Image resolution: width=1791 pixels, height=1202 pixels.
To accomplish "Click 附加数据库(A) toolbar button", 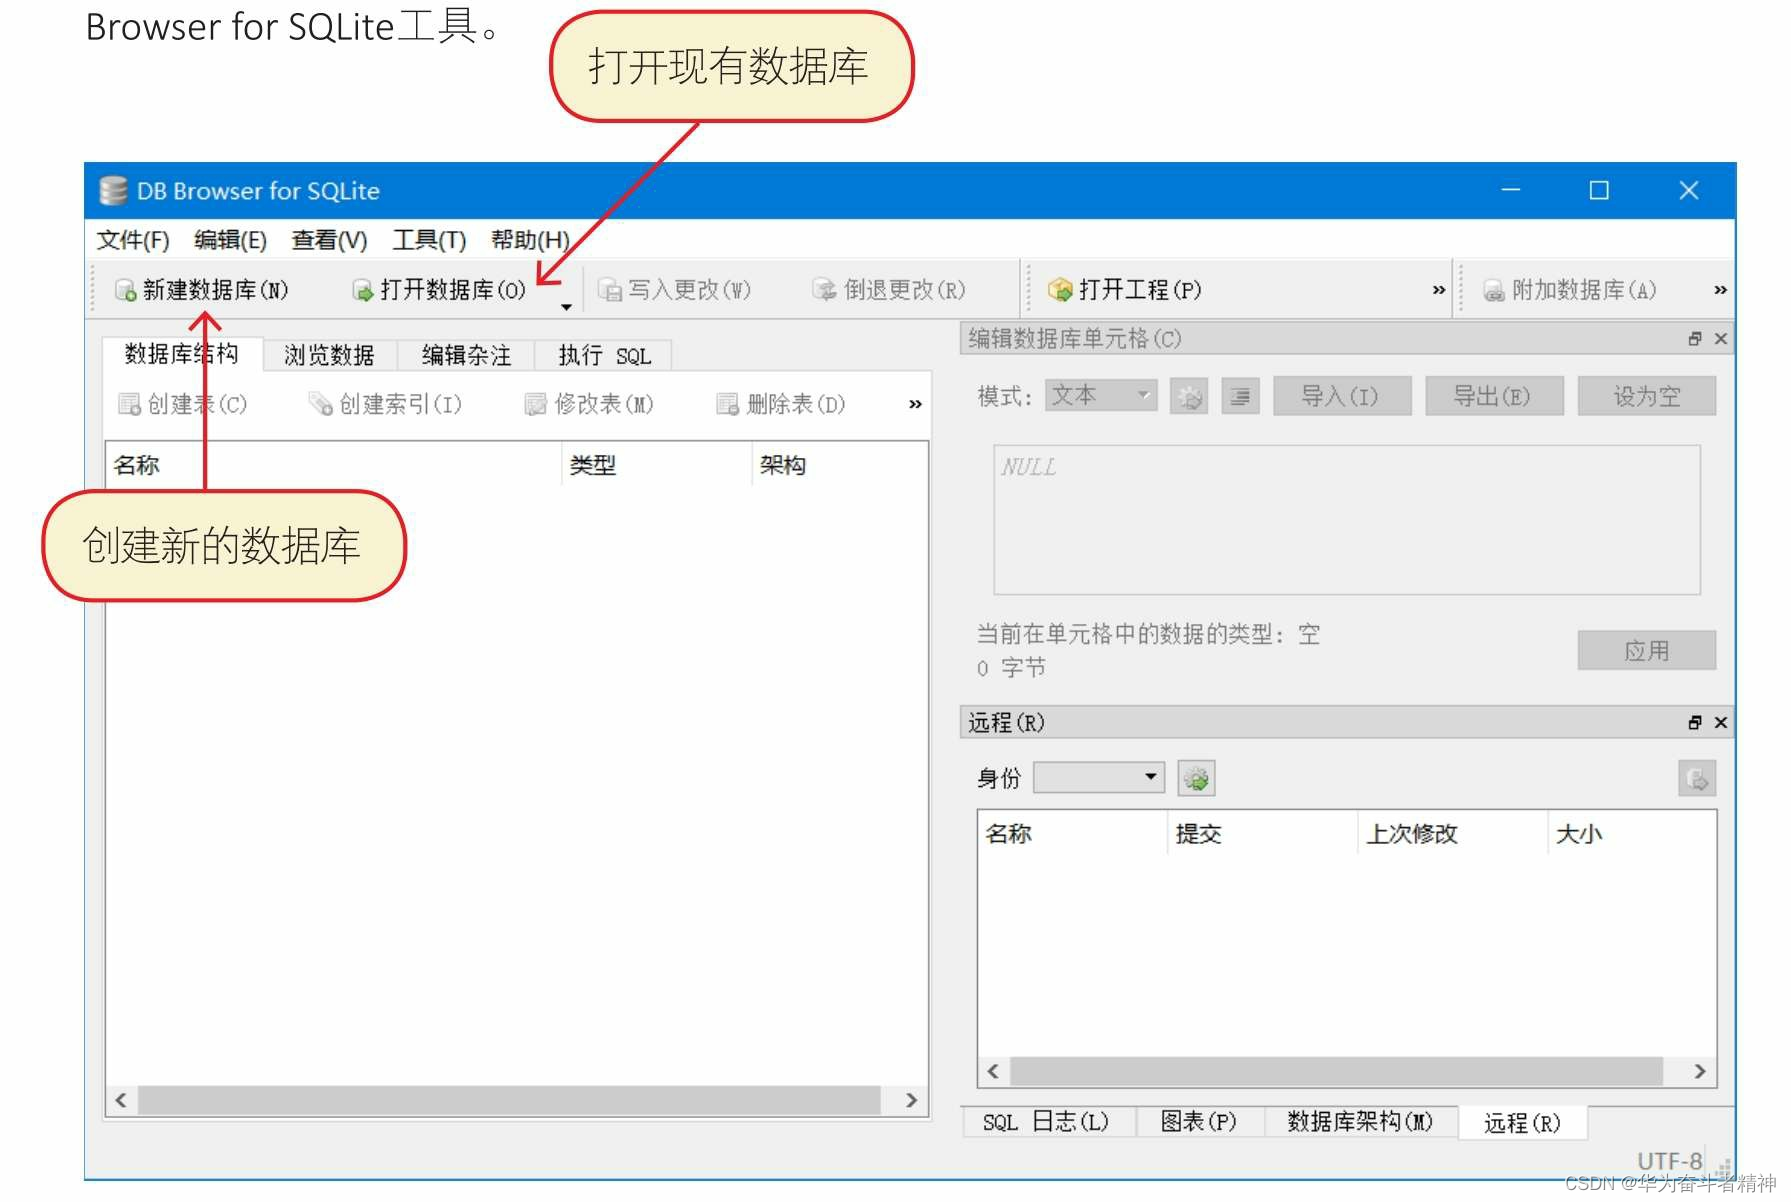I will [1570, 290].
